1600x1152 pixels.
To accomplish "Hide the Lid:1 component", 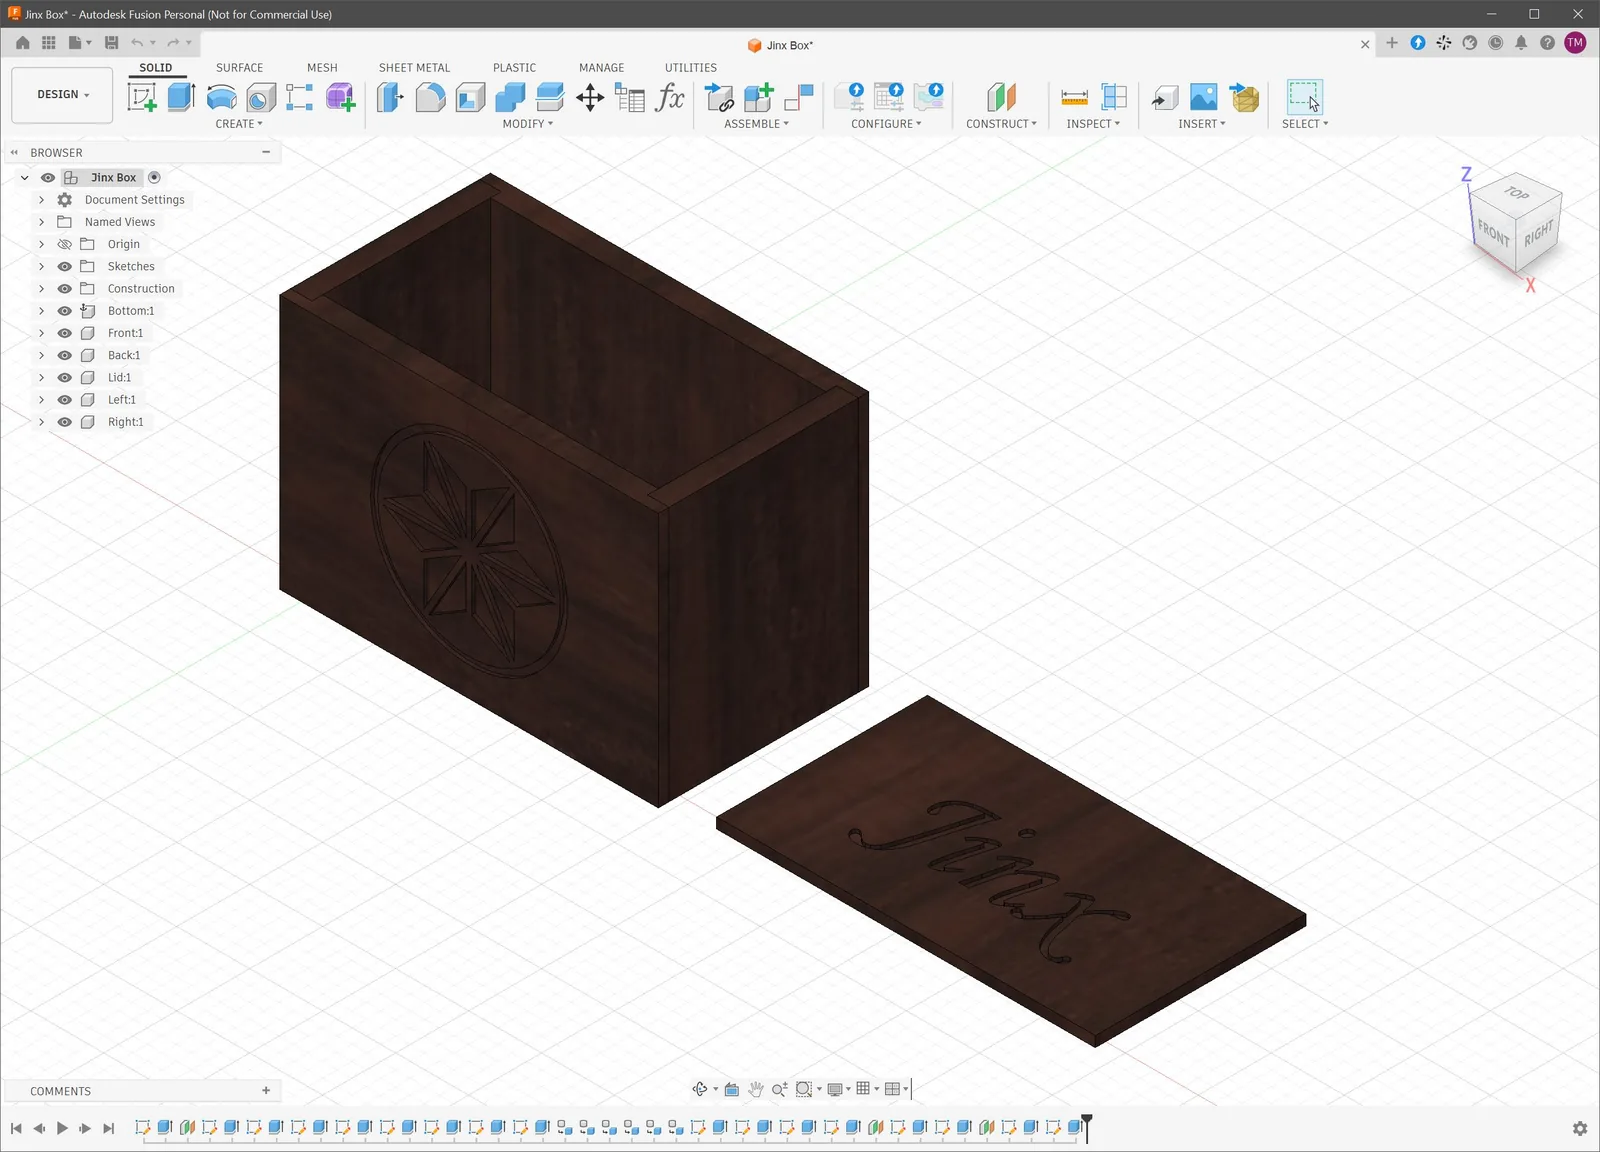I will 65,377.
